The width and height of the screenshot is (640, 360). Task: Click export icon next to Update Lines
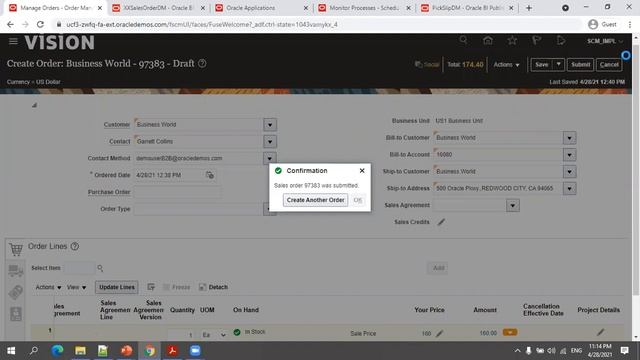151,287
